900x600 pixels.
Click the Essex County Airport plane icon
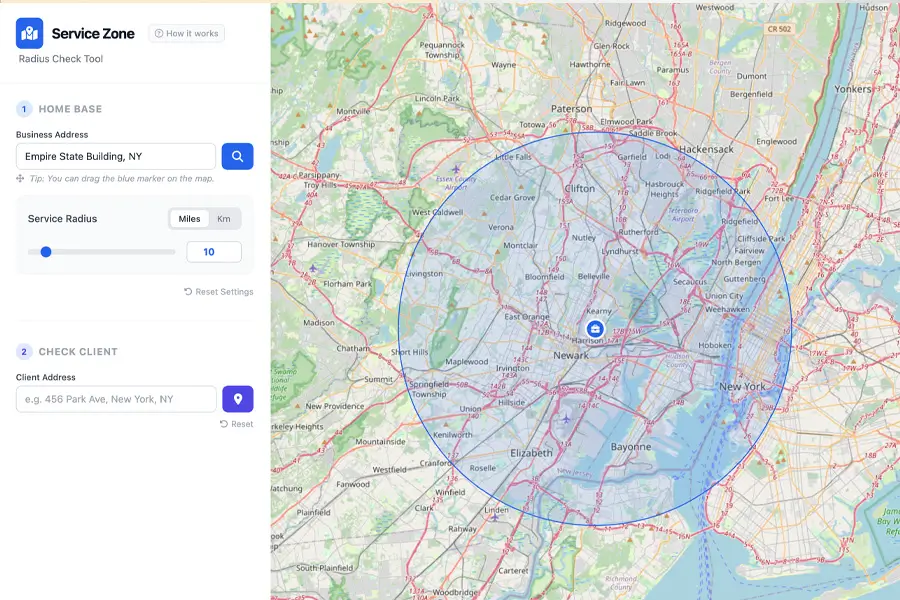[456, 168]
